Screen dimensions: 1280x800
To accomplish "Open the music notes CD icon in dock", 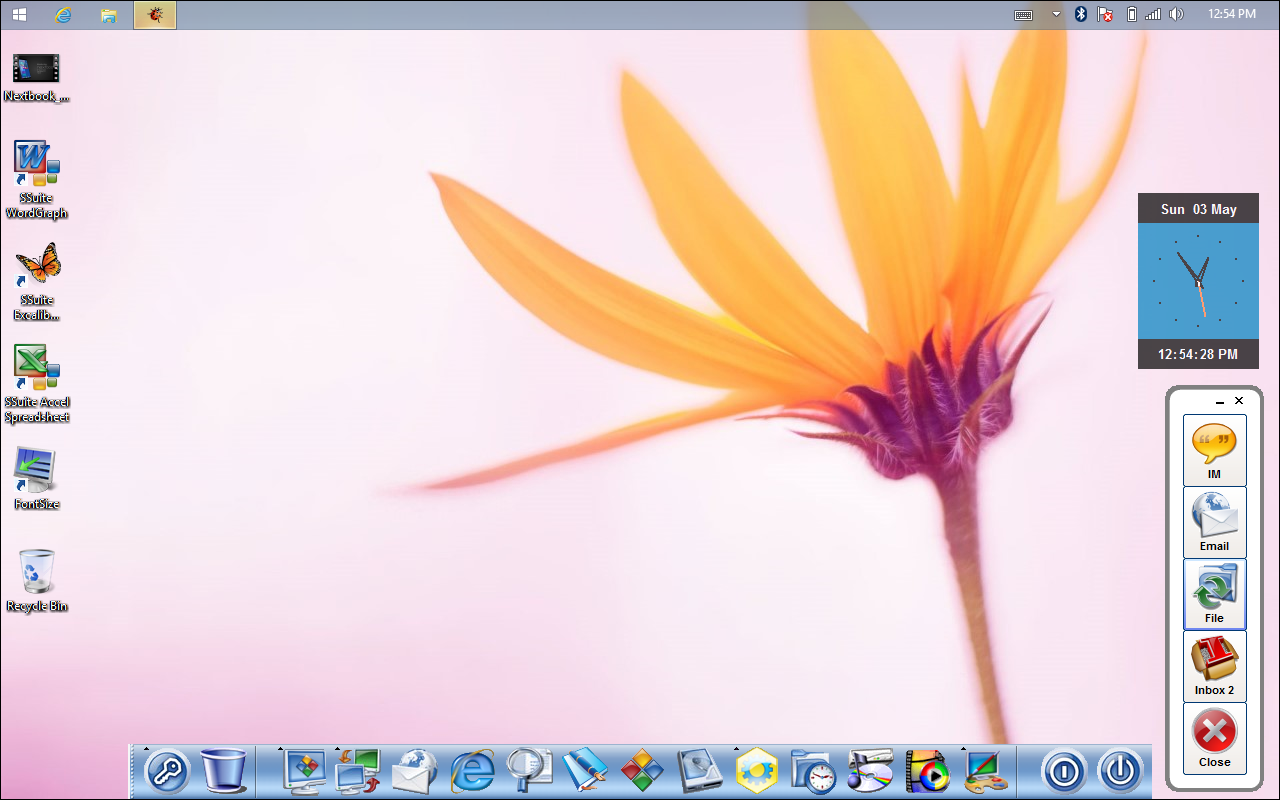I will click(x=869, y=771).
